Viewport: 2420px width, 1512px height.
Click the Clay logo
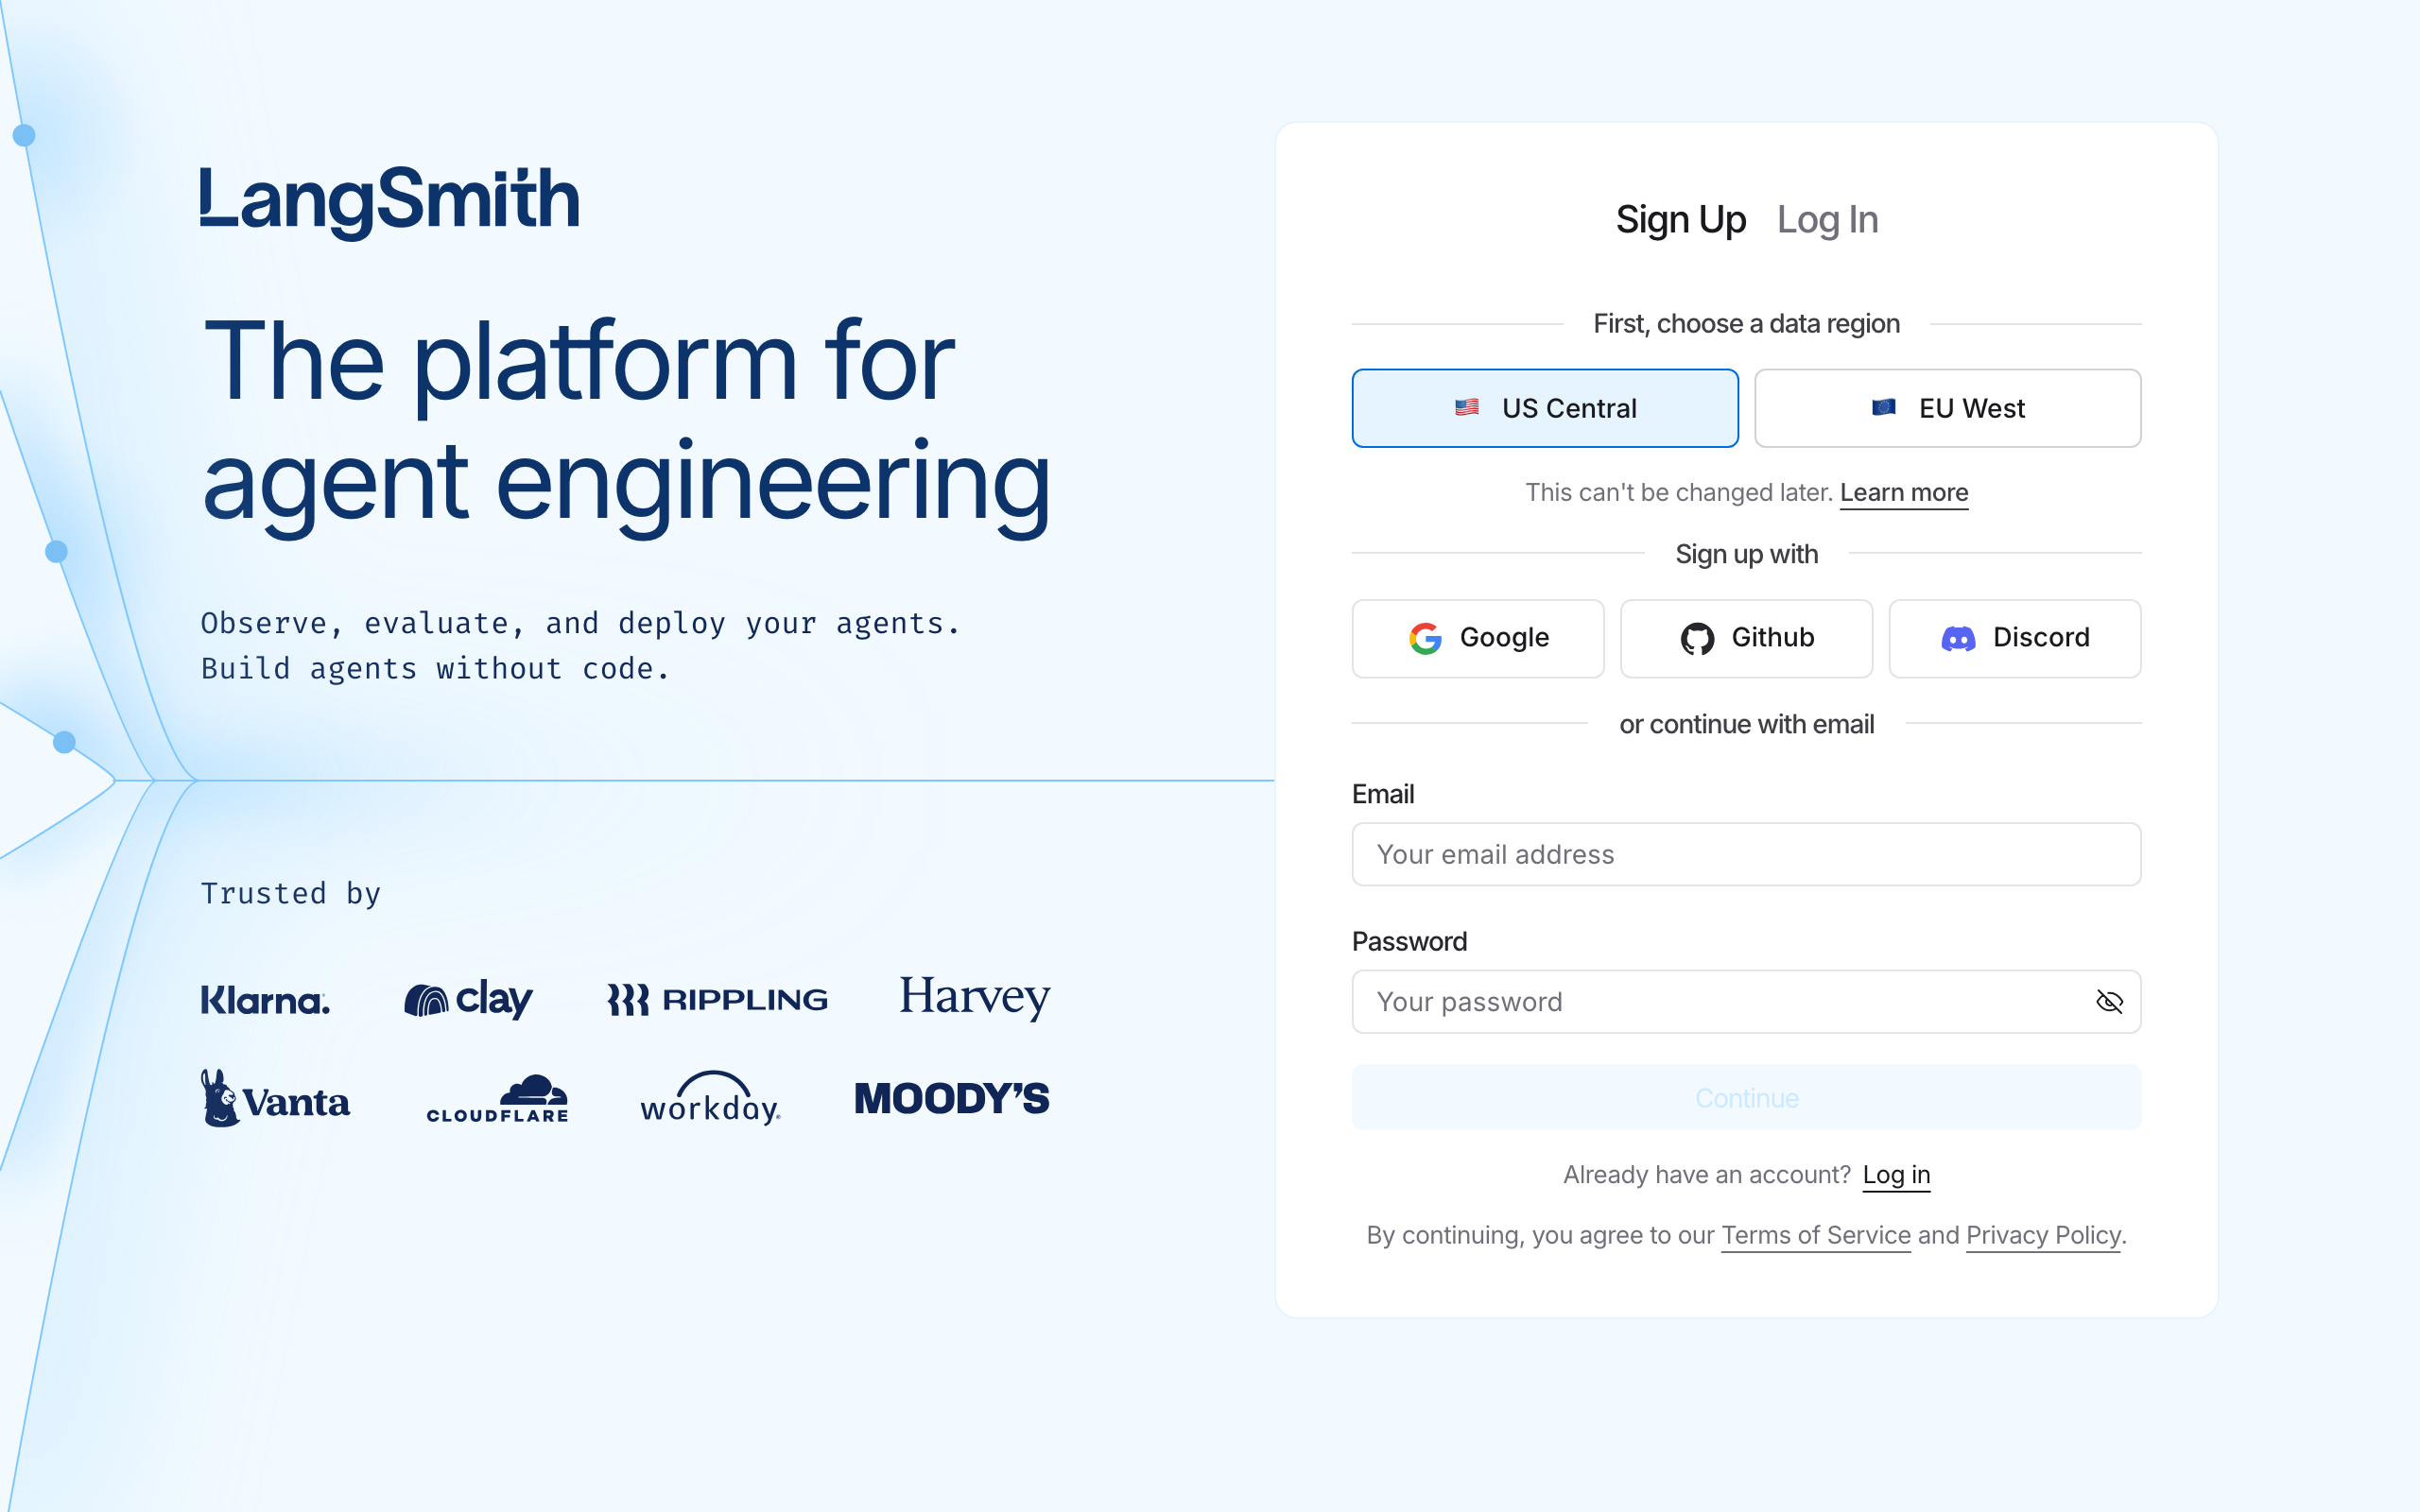[468, 998]
